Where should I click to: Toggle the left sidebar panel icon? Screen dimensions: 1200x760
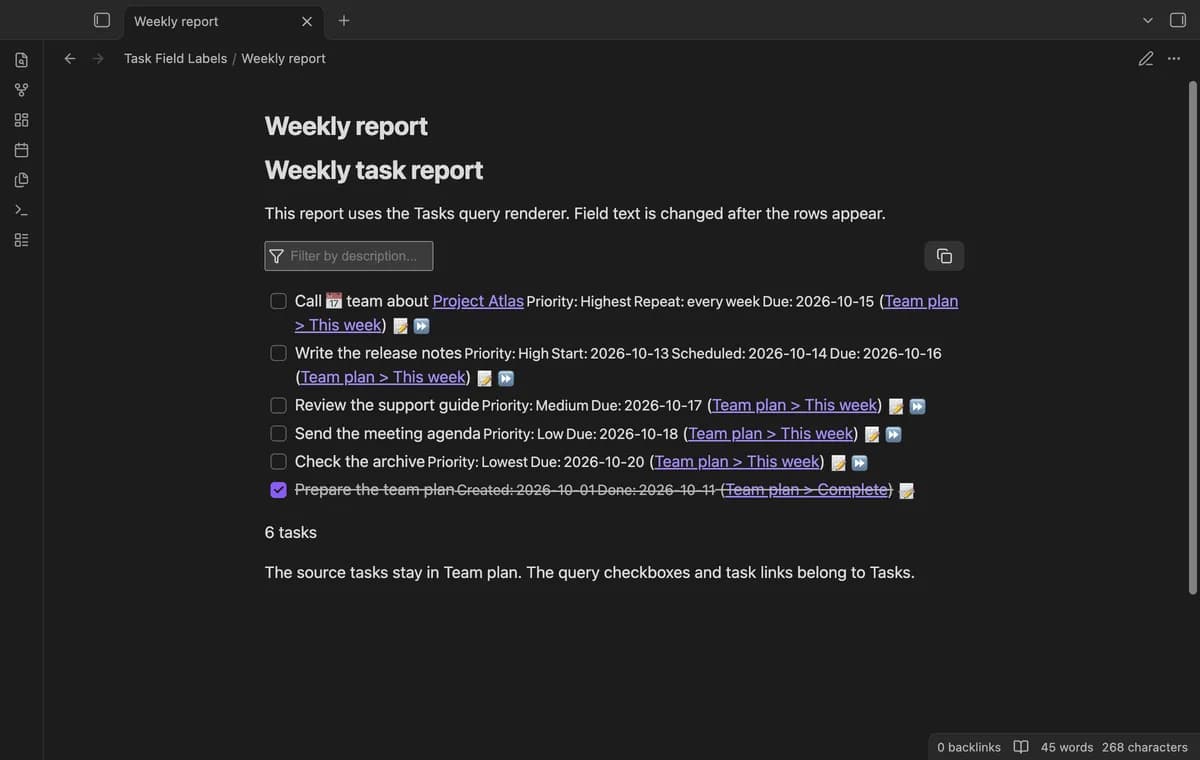coord(102,20)
